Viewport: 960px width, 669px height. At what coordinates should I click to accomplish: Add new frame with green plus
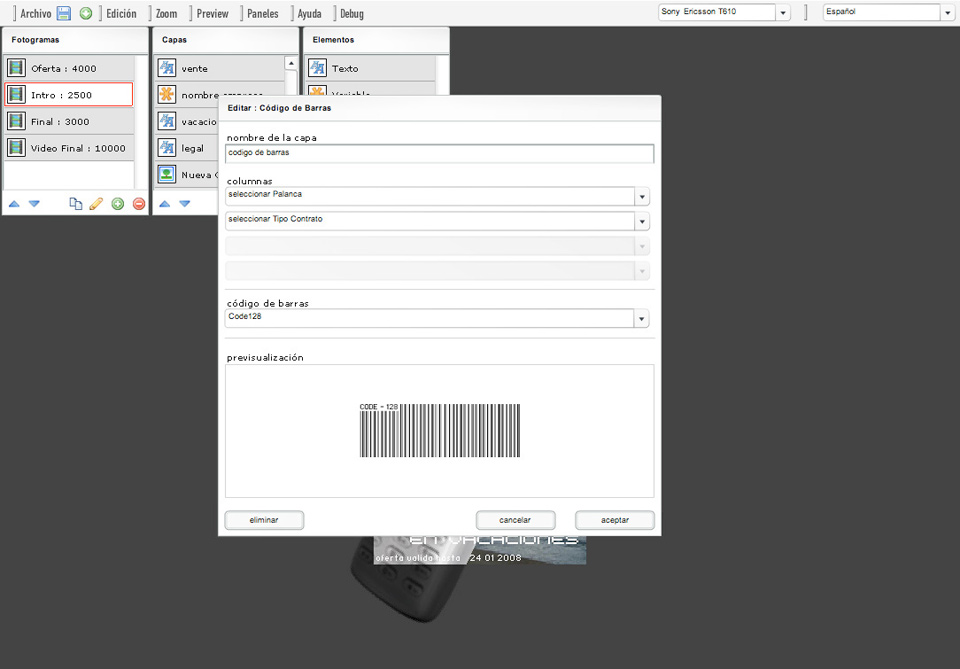pos(118,204)
